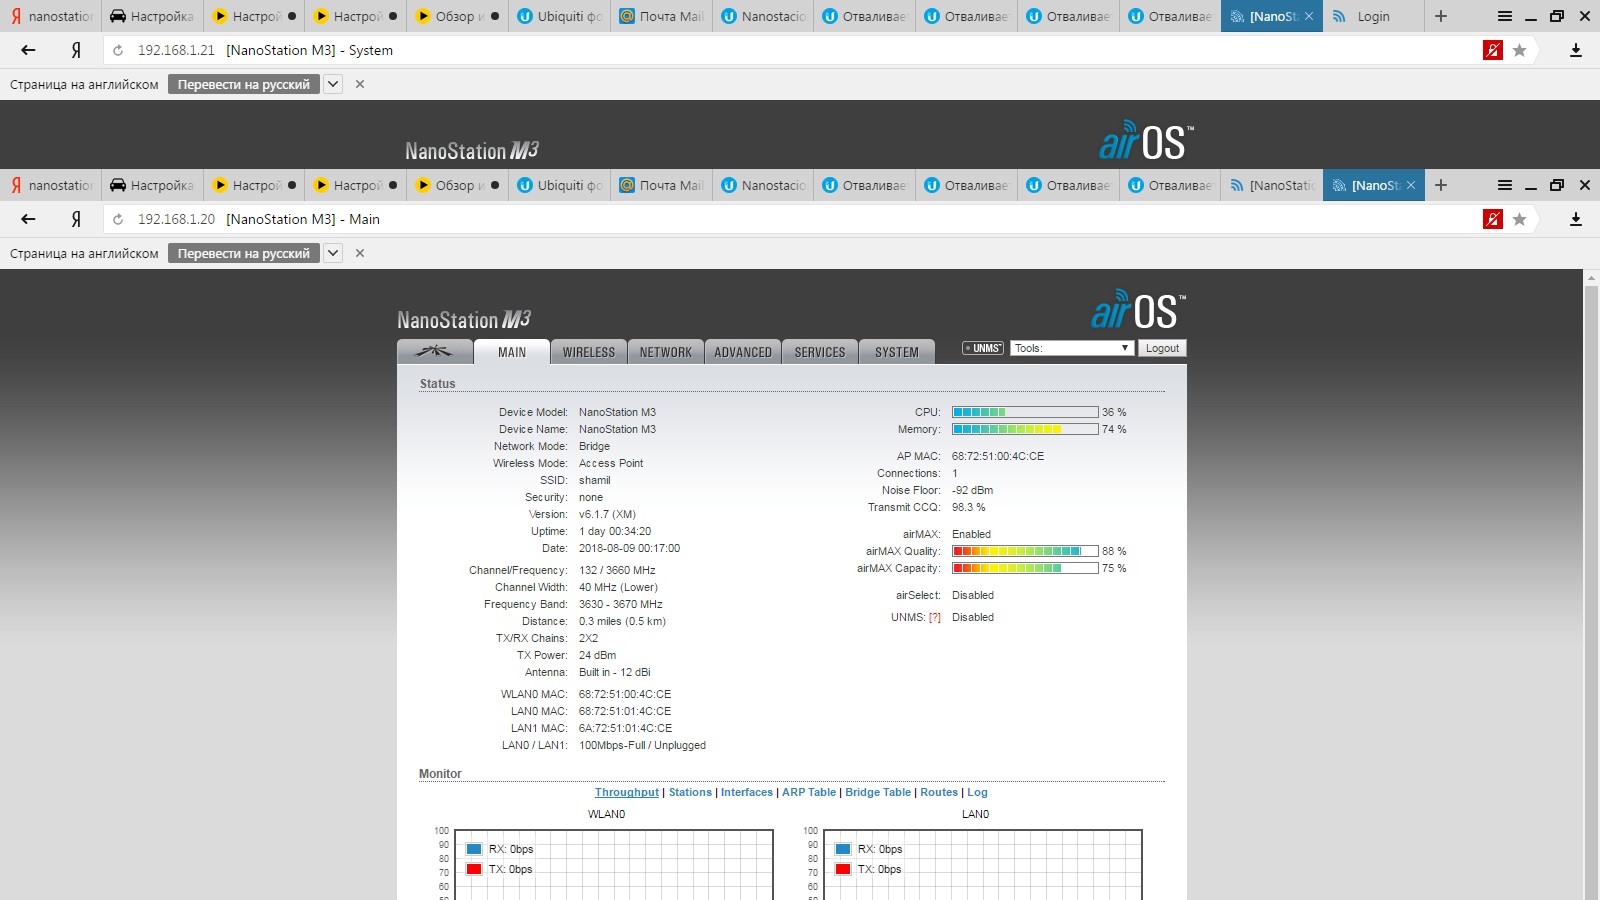This screenshot has width=1600, height=900.
Task: Open the Log link
Action: pos(977,792)
